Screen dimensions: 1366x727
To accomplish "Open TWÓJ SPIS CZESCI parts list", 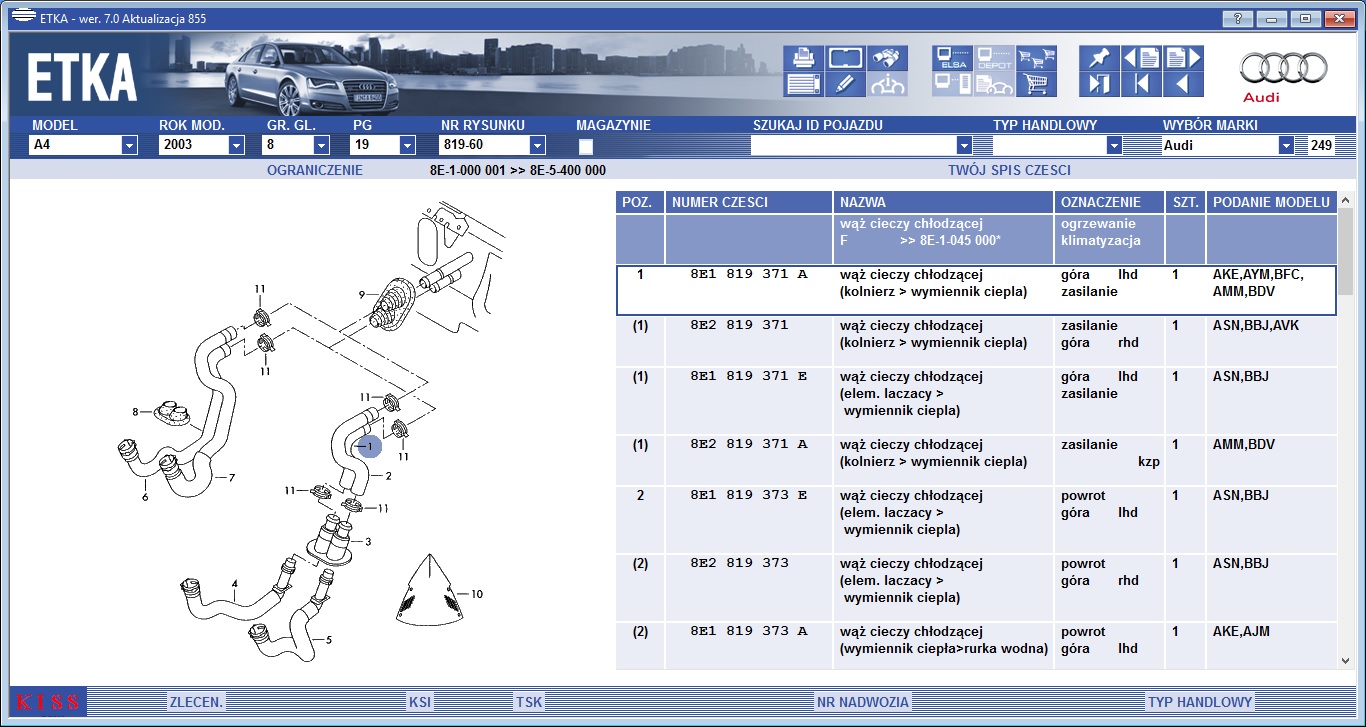I will click(1009, 170).
